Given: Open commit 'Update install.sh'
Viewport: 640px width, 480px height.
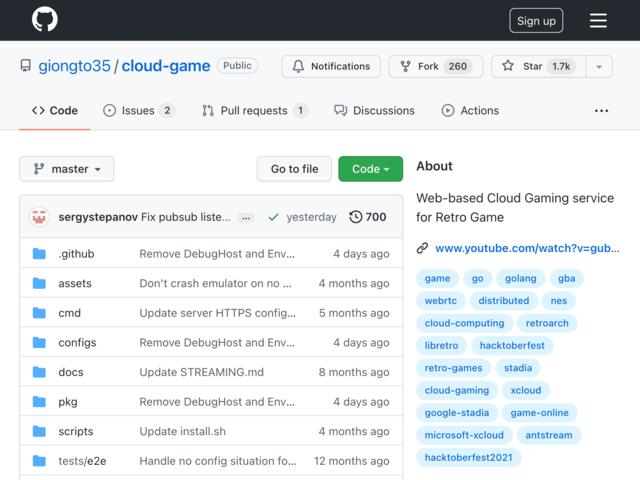Looking at the screenshot, I should pyautogui.click(x=182, y=431).
